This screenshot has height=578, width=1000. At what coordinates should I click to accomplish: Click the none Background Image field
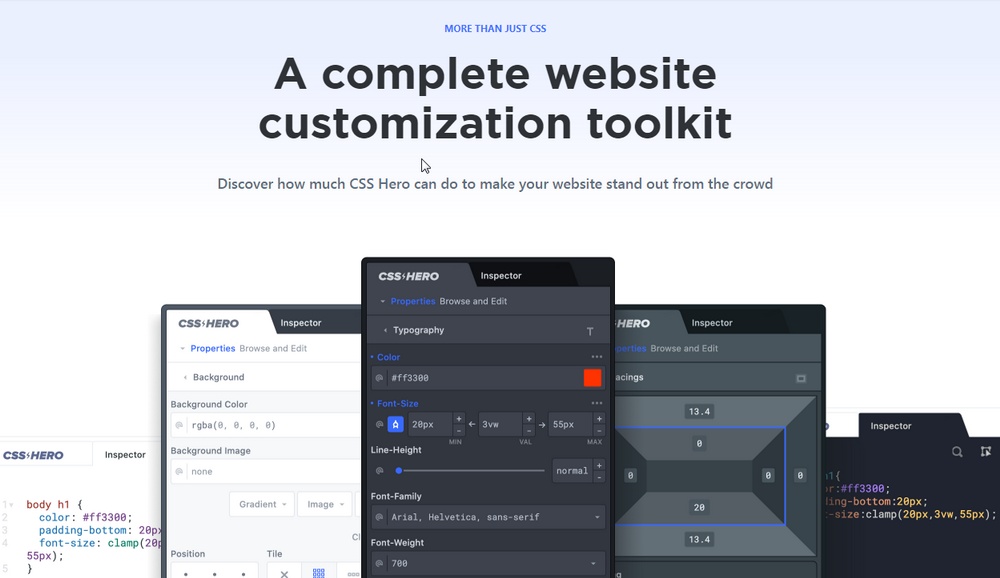coord(265,471)
